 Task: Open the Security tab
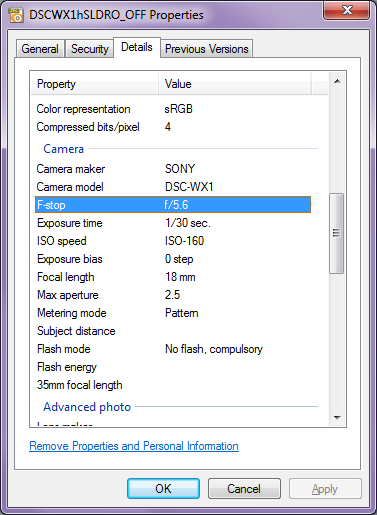tap(90, 49)
